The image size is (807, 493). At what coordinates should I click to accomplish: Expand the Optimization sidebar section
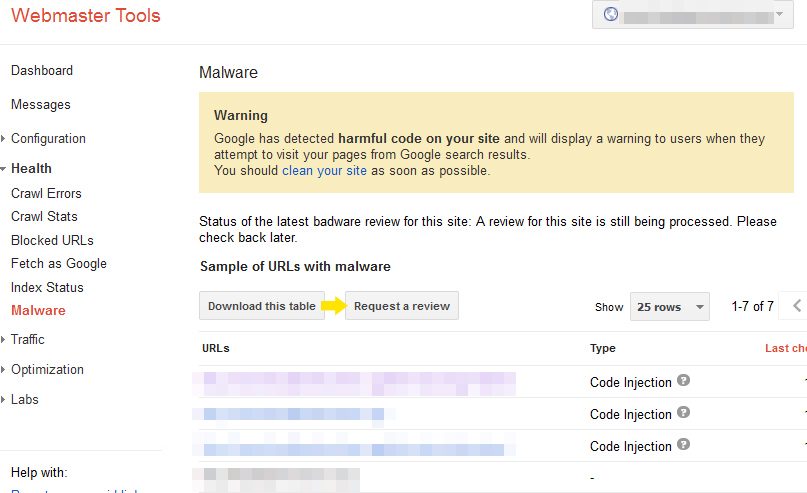coord(47,370)
